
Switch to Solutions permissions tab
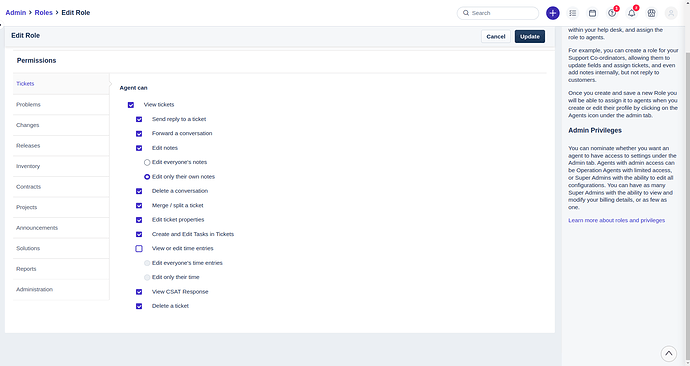(61, 249)
